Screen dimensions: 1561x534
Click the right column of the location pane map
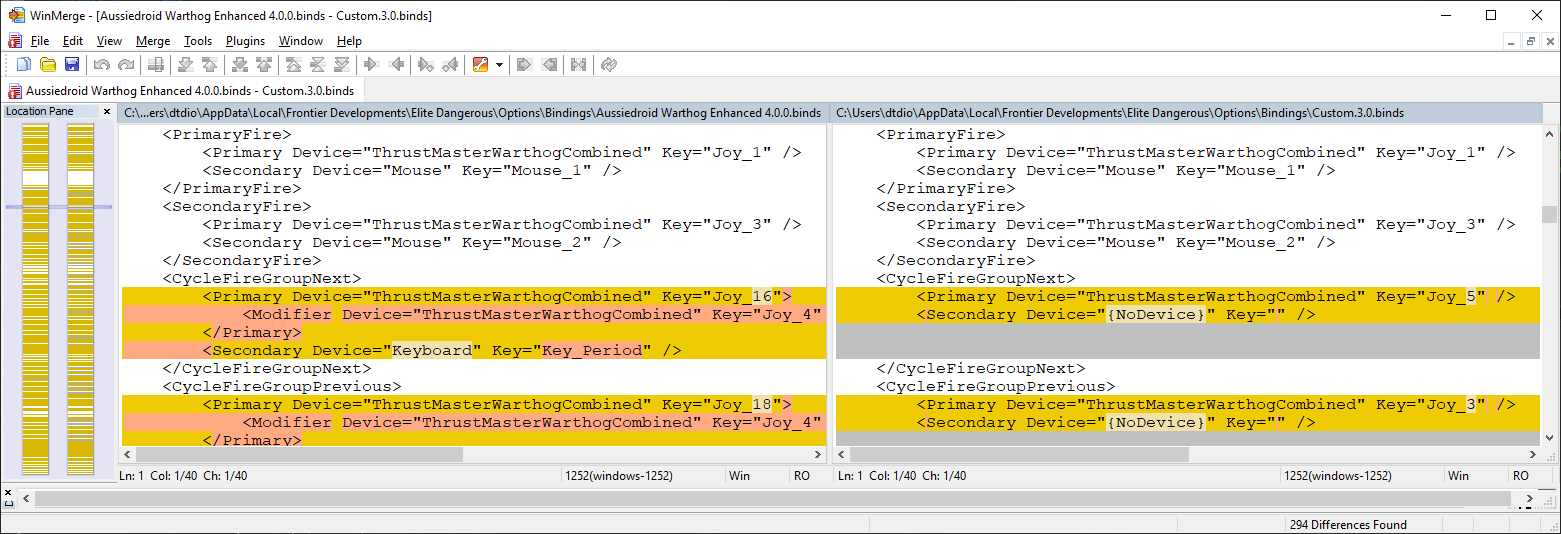(80, 299)
